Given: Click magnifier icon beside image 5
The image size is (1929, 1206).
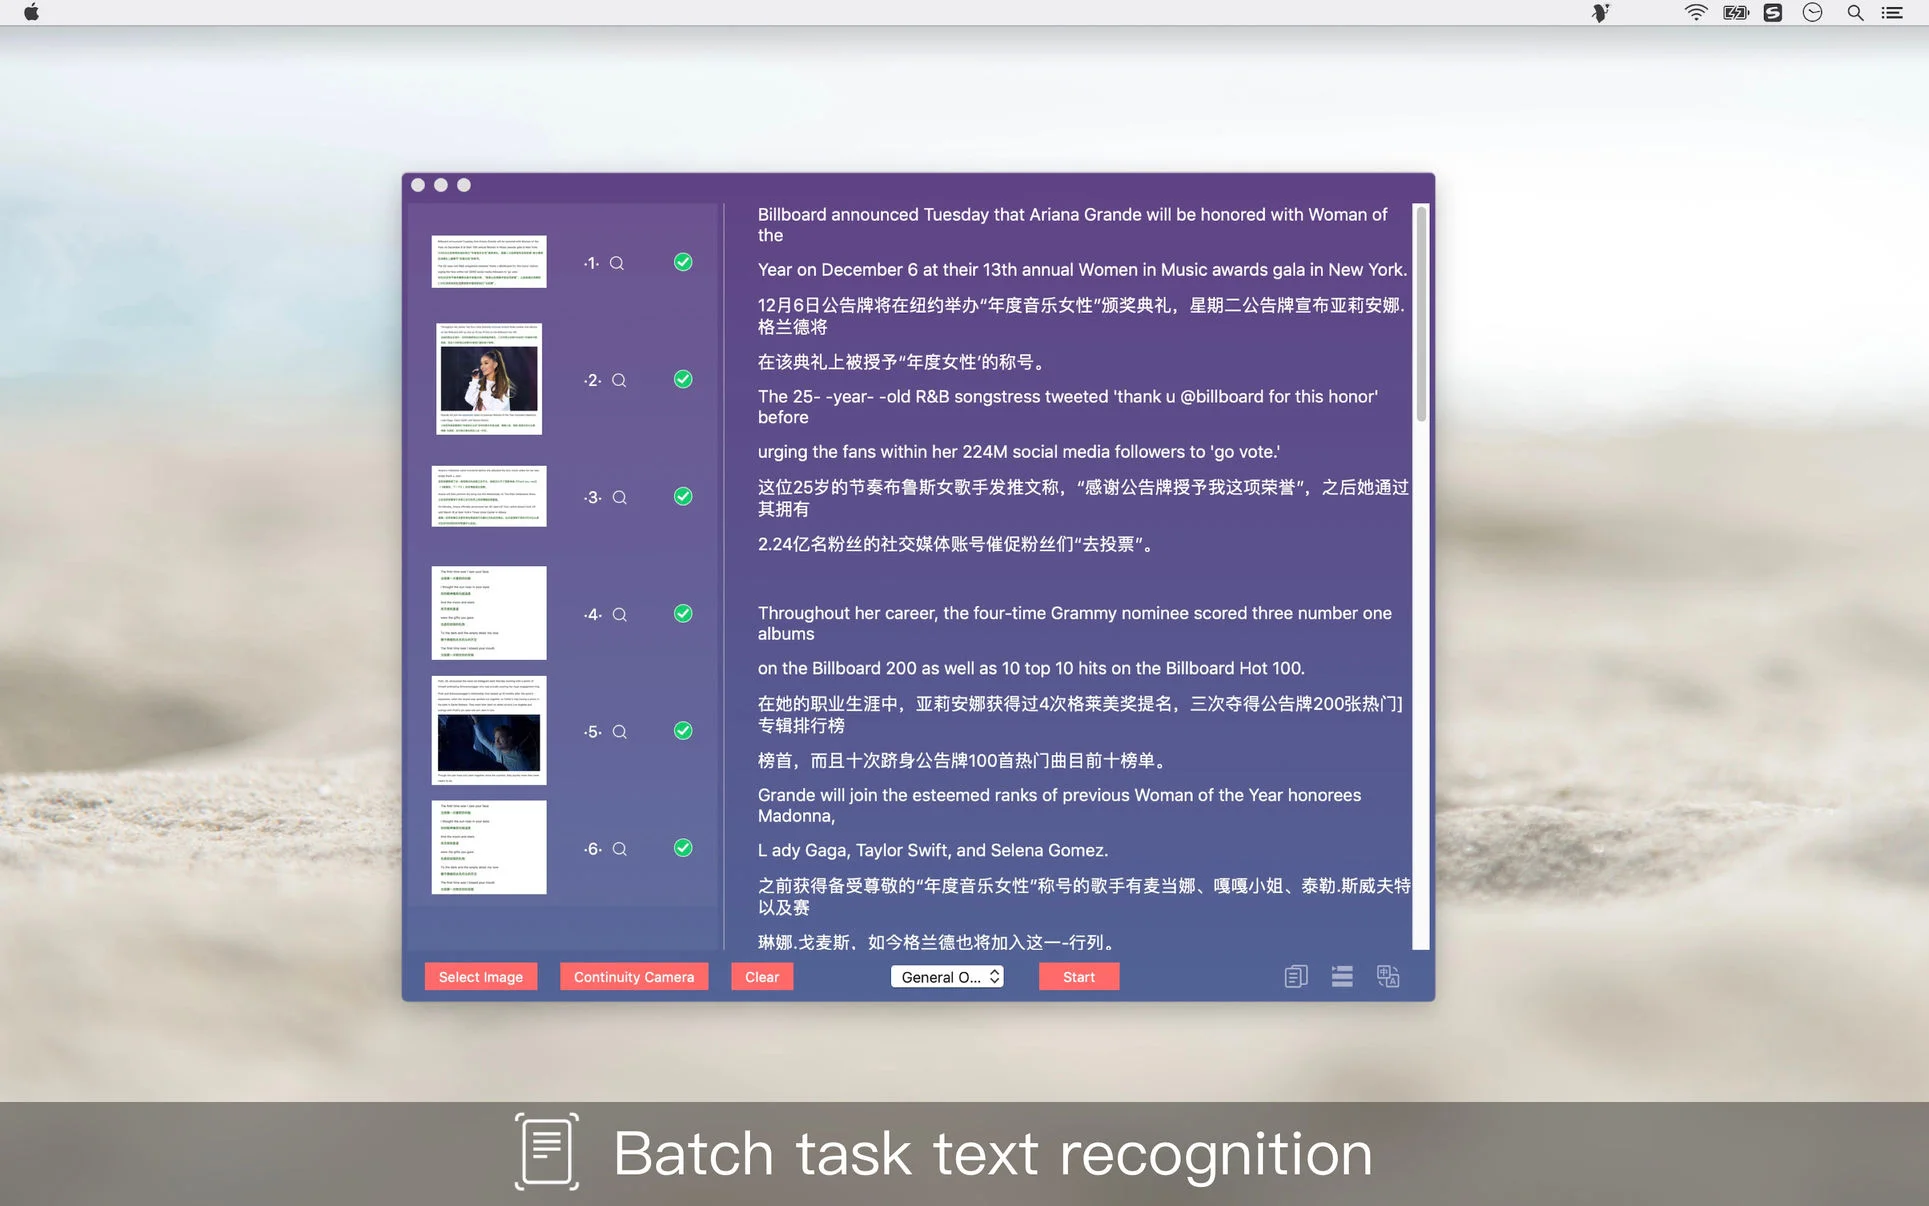Looking at the screenshot, I should pyautogui.click(x=619, y=732).
